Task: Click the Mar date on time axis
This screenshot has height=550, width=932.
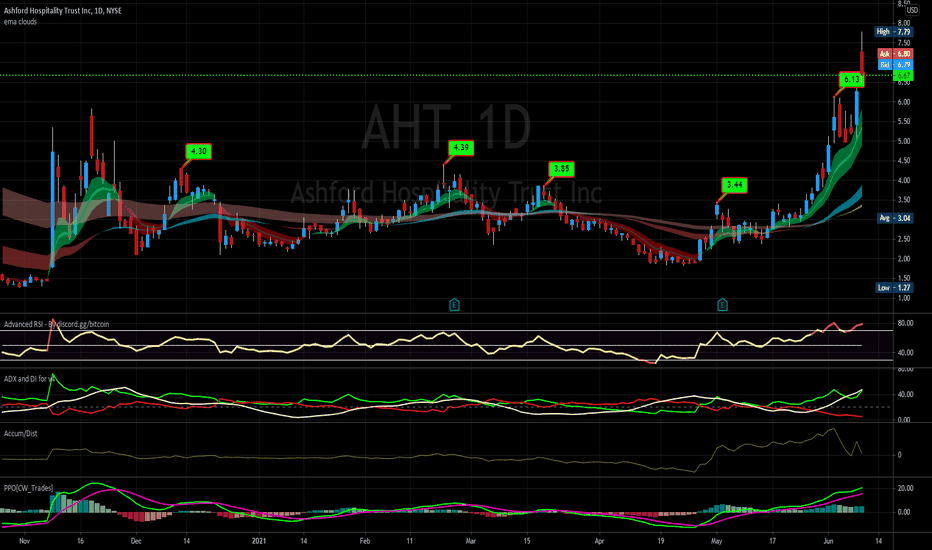Action: [x=471, y=541]
